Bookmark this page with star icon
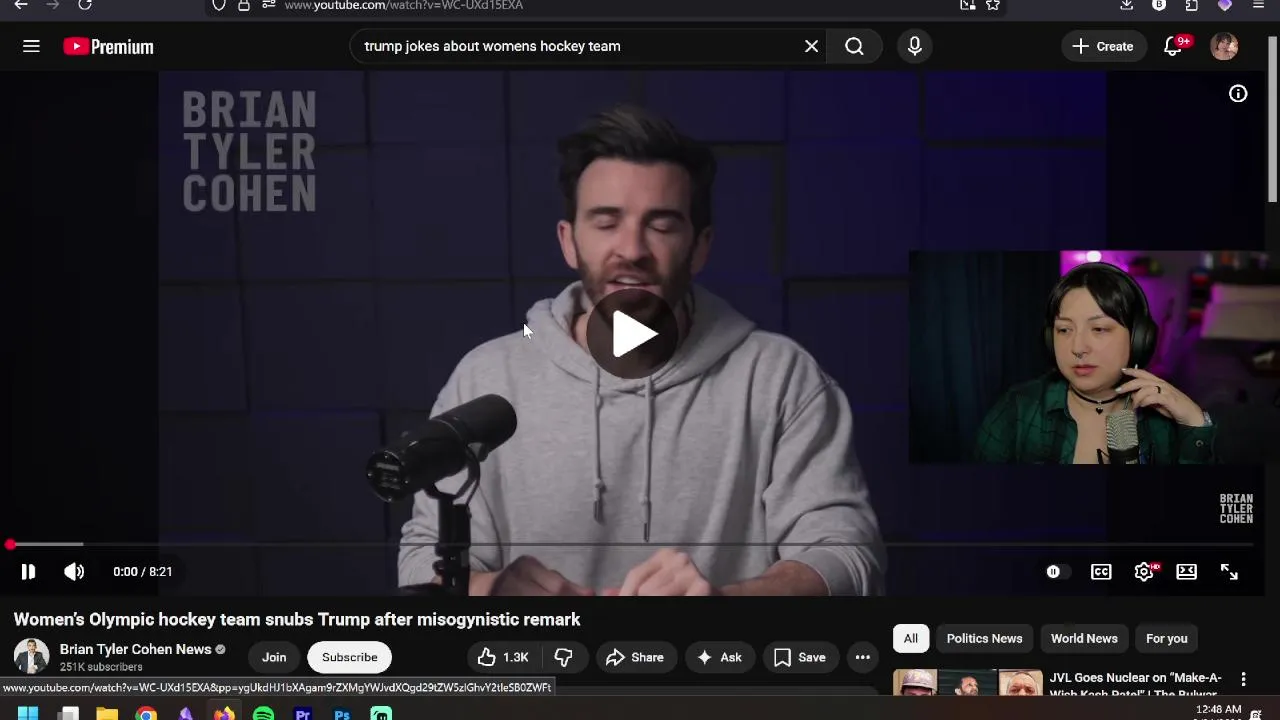Screen dimensions: 1280x720 (x=993, y=5)
